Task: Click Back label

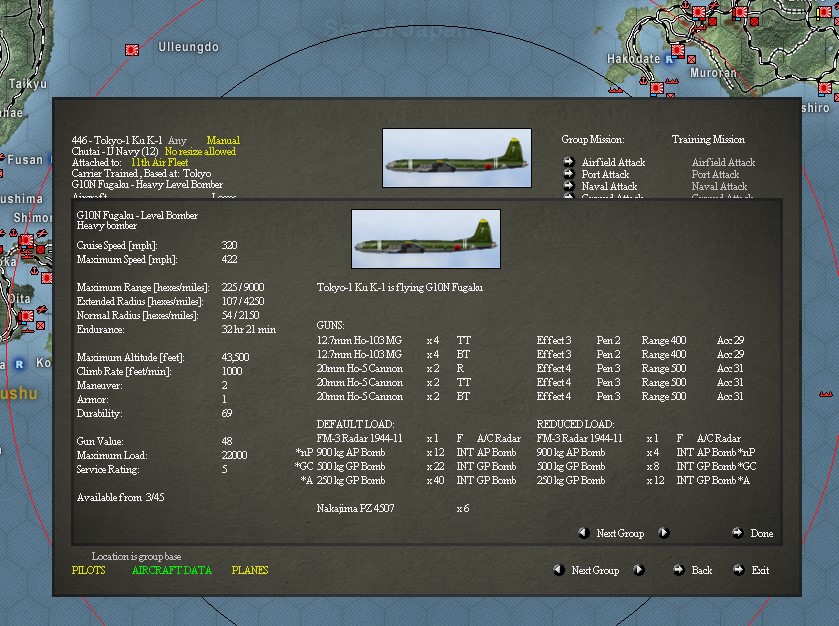Action: coord(701,570)
